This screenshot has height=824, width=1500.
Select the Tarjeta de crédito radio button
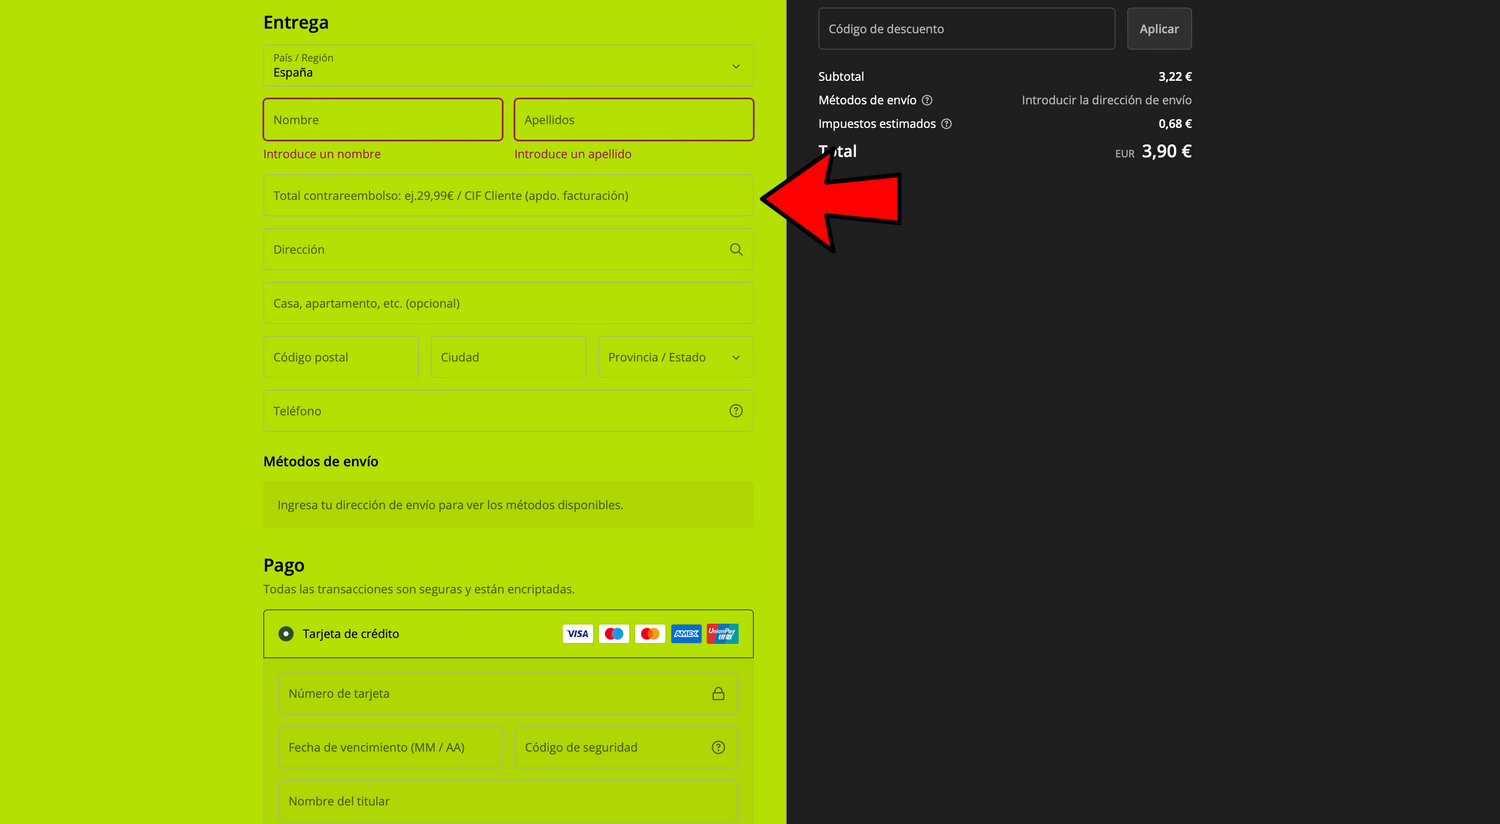tap(286, 634)
